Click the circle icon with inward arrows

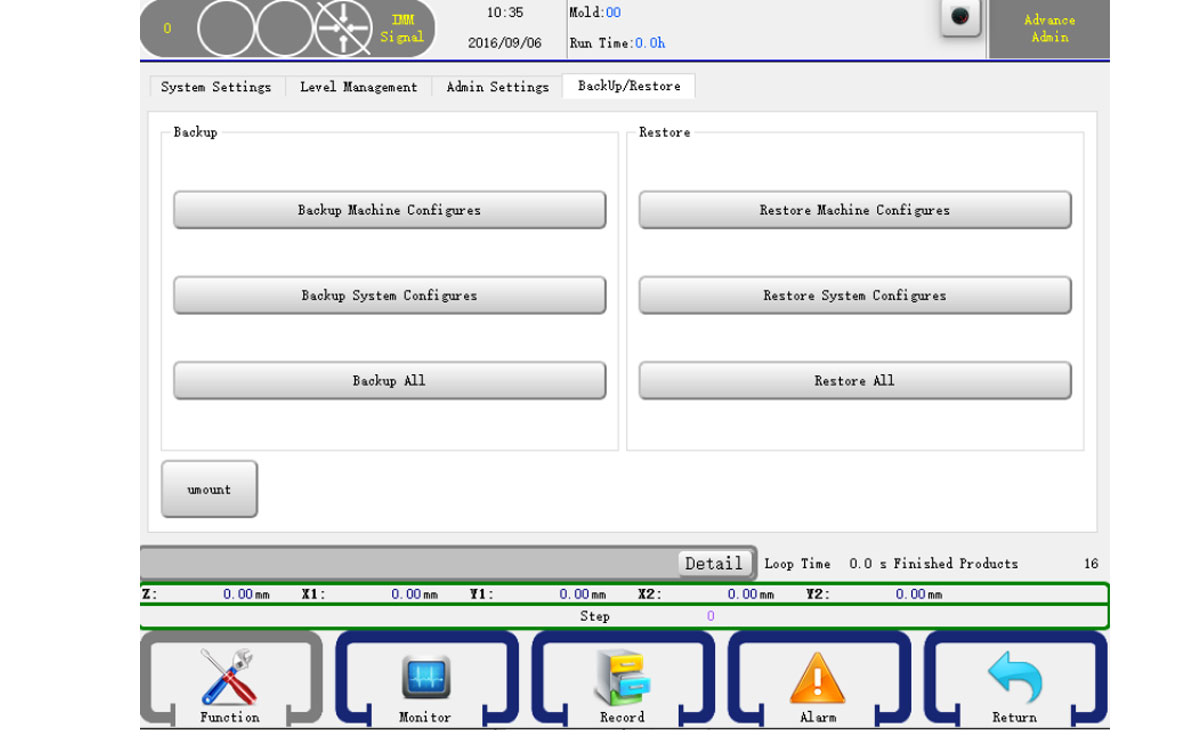click(x=343, y=29)
